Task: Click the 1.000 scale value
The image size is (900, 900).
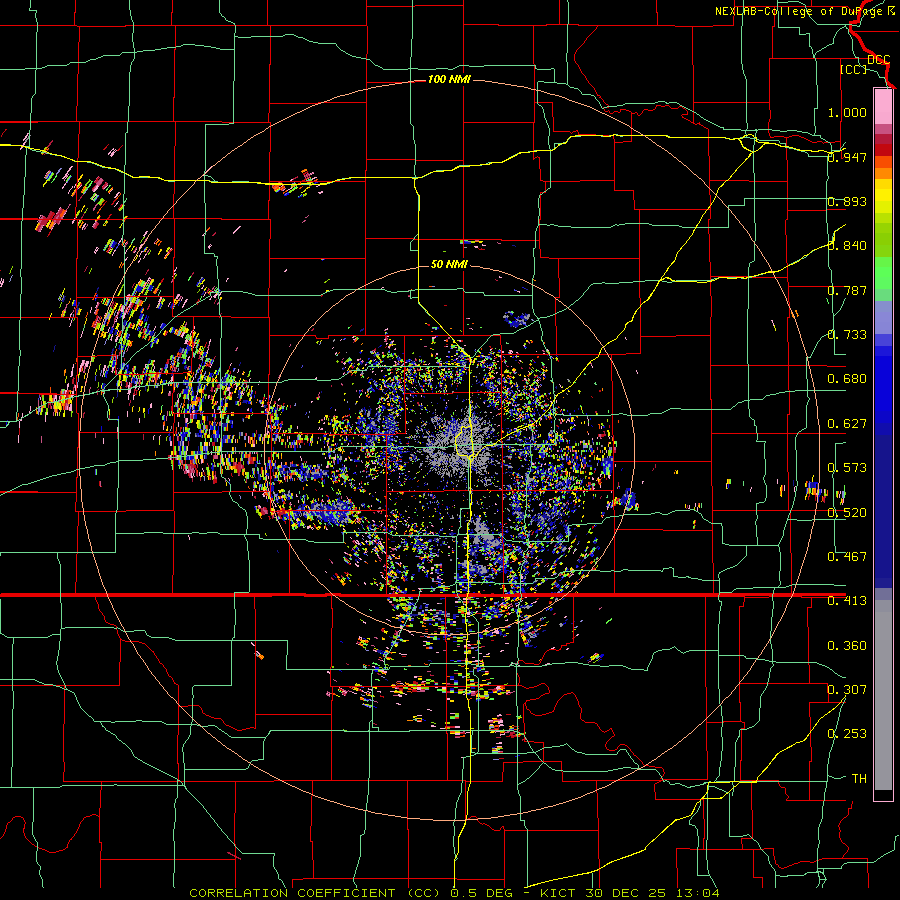Action: (847, 112)
